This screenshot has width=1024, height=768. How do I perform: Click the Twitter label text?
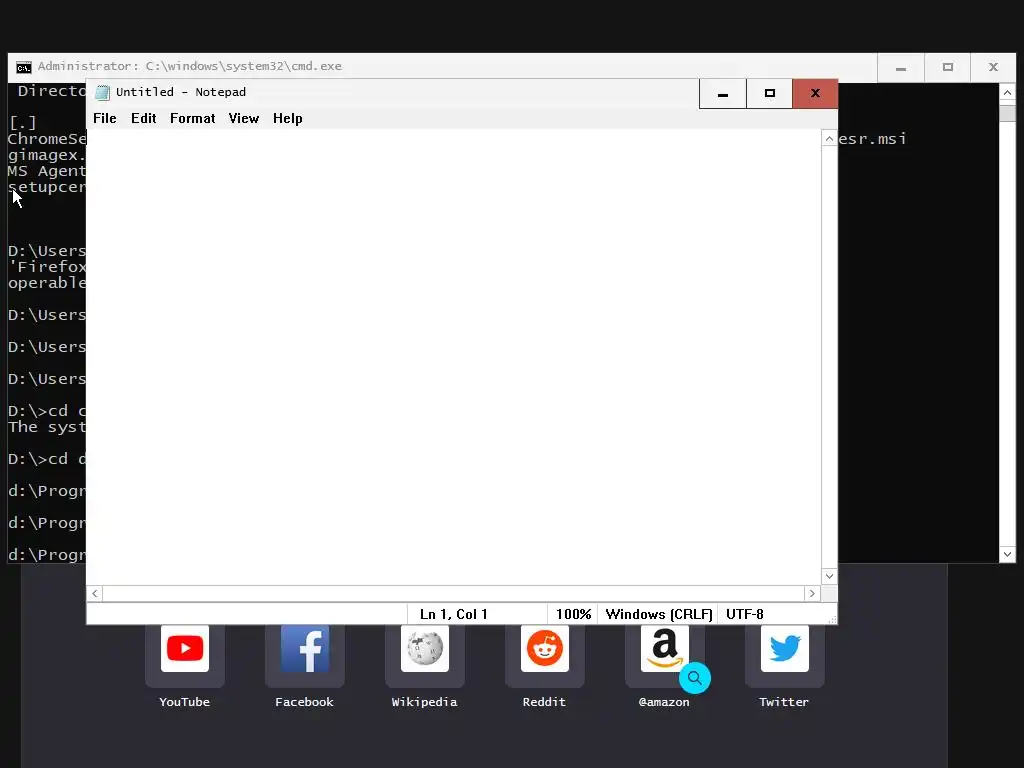point(784,702)
